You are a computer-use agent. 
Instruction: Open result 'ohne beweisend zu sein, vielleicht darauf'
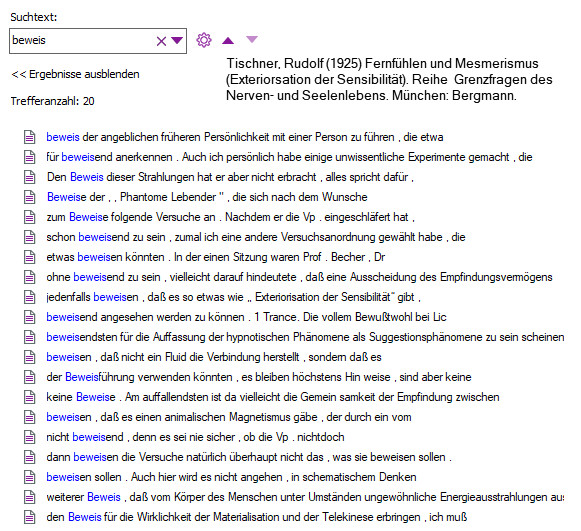point(299,277)
